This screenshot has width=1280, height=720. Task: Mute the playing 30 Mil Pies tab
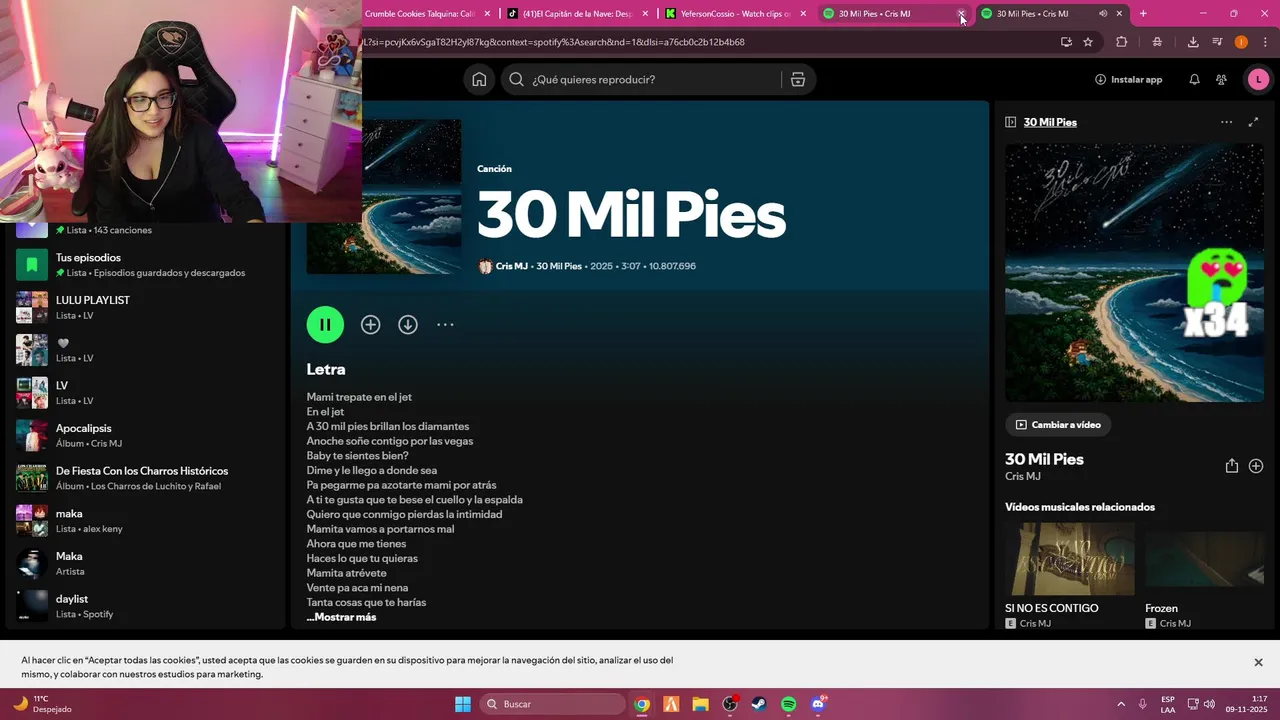click(x=1103, y=14)
